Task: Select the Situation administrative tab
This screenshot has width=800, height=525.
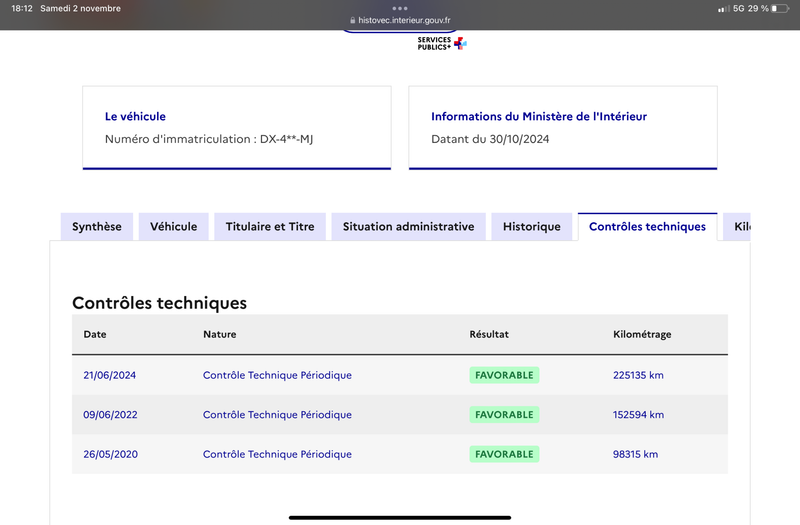Action: (408, 227)
